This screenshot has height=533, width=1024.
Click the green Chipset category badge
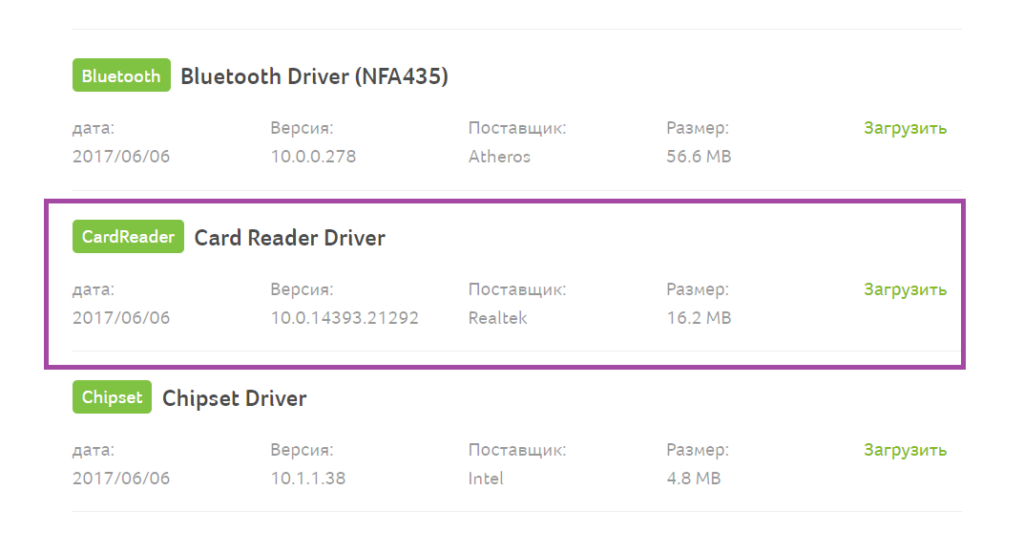point(112,397)
